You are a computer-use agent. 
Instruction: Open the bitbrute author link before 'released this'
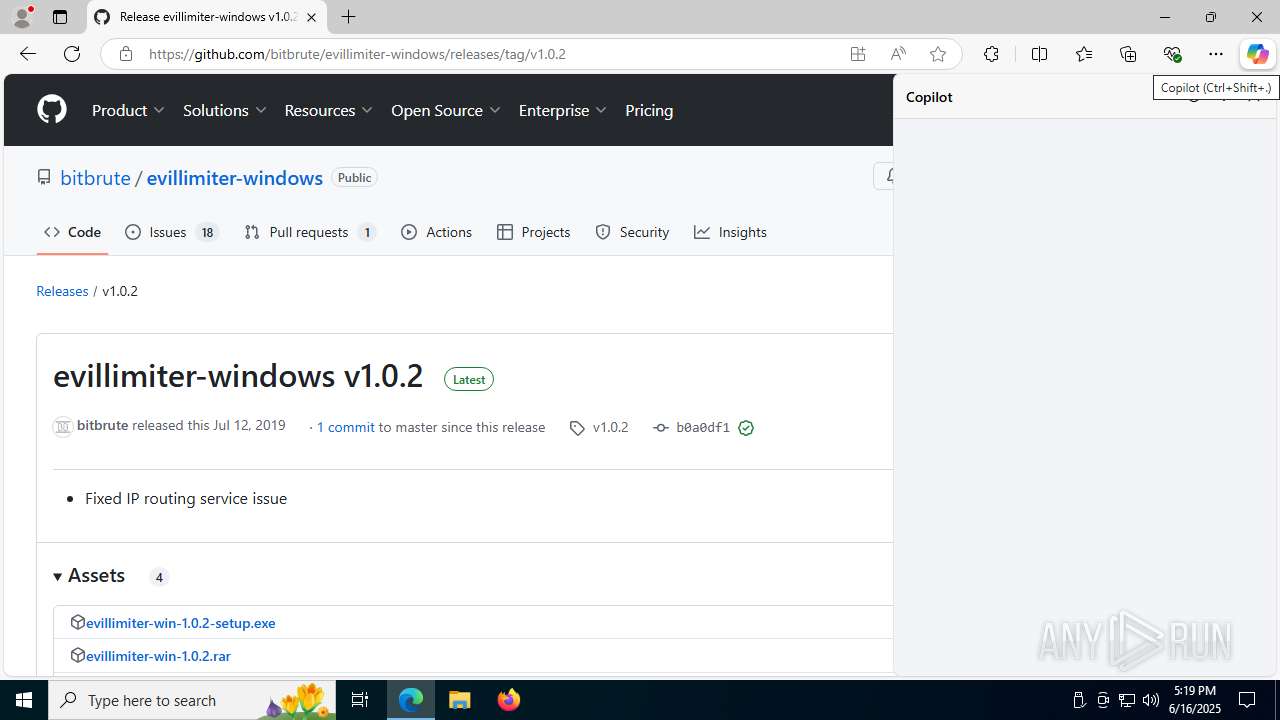click(102, 425)
